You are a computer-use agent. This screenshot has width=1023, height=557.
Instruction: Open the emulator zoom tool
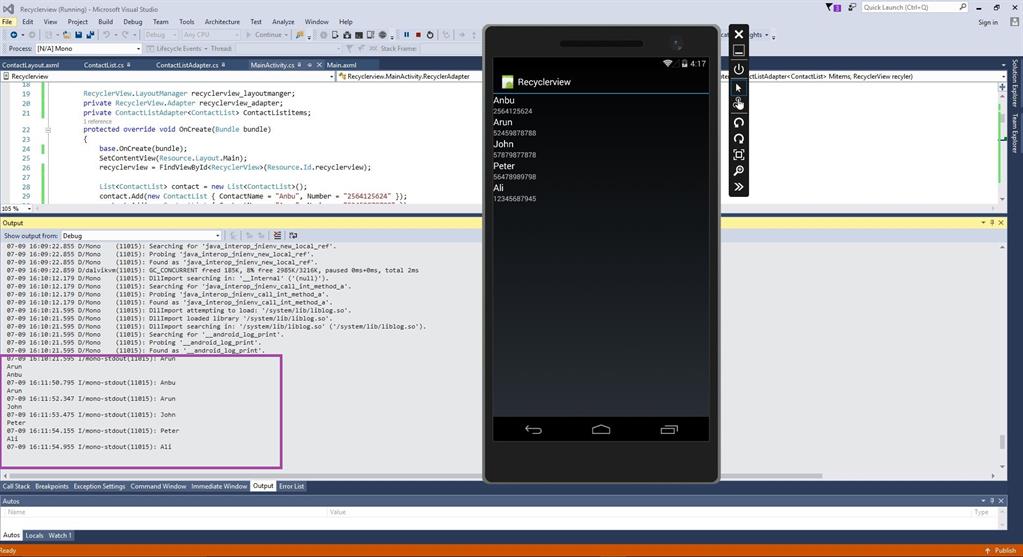(738, 171)
